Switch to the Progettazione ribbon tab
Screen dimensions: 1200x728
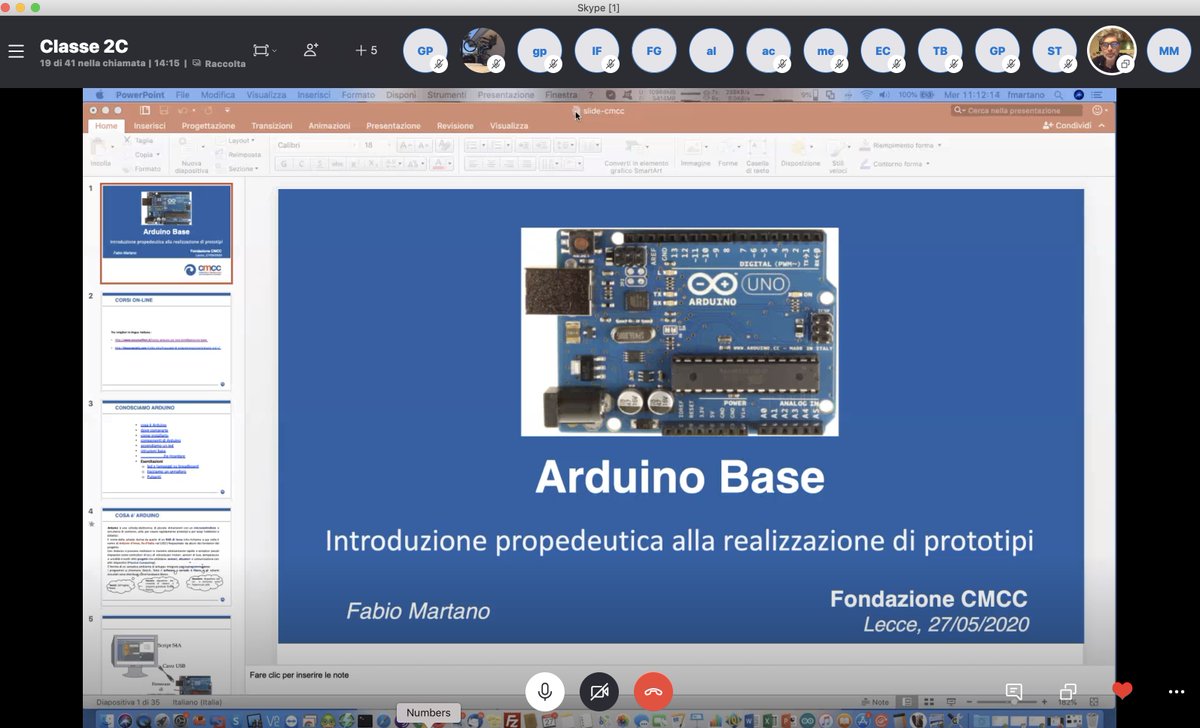(208, 126)
